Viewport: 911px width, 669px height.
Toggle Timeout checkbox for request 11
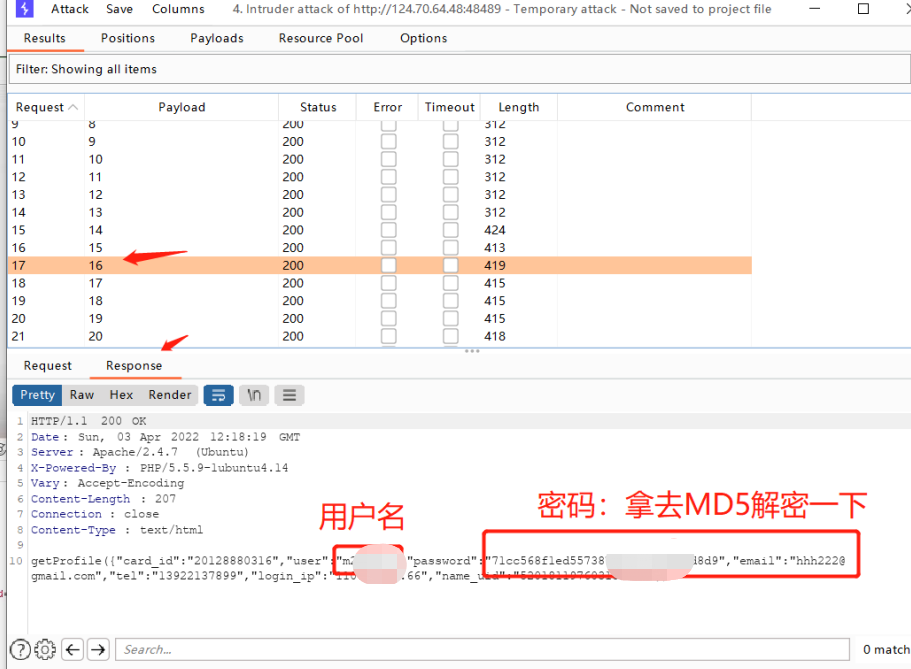450,159
